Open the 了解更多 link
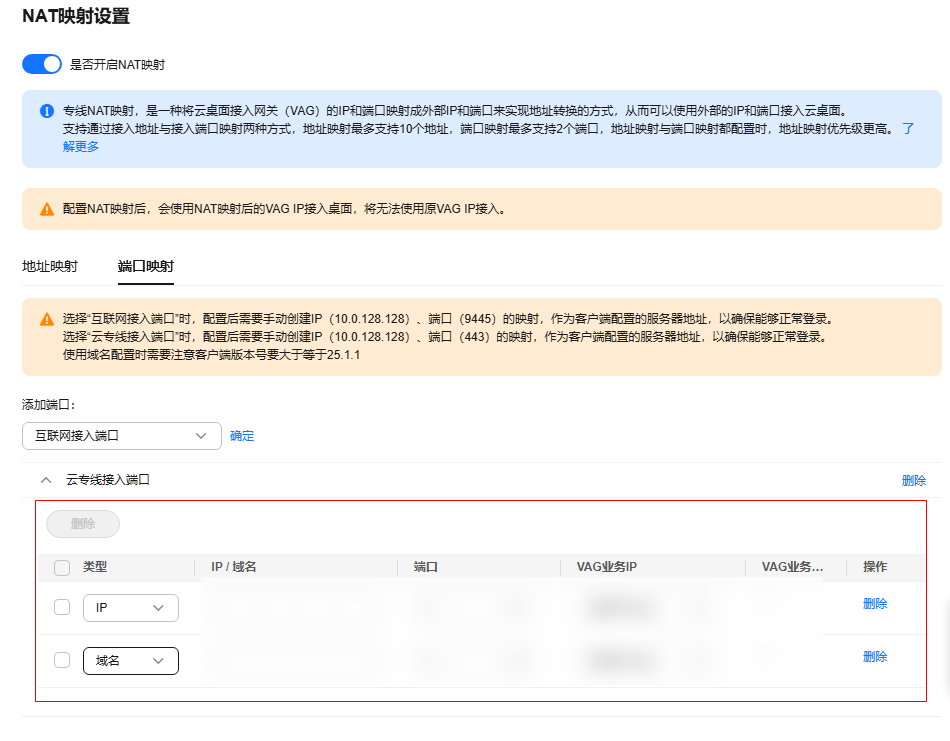Screen dimensions: 950x741 (80, 146)
